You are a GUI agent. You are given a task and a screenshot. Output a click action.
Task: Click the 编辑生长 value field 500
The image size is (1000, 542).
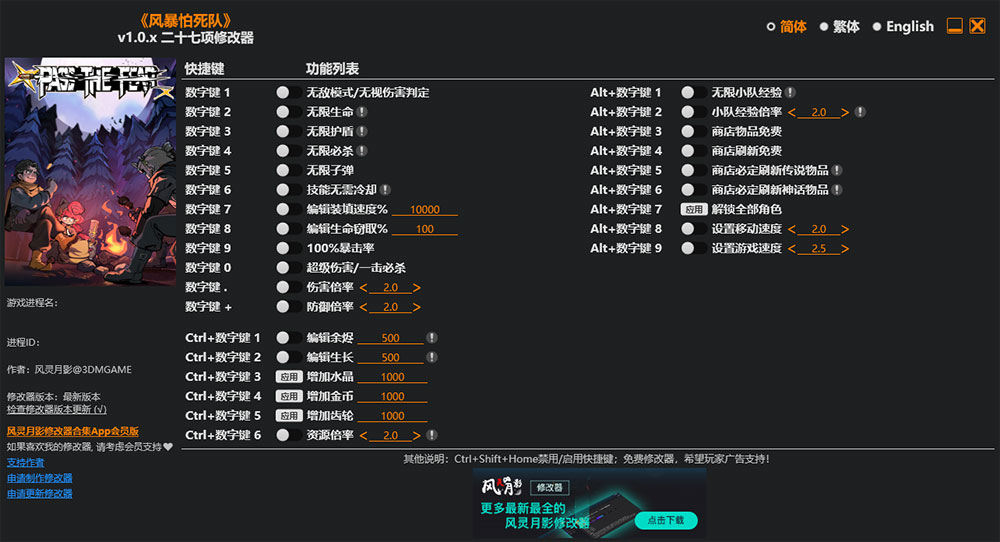tap(390, 357)
